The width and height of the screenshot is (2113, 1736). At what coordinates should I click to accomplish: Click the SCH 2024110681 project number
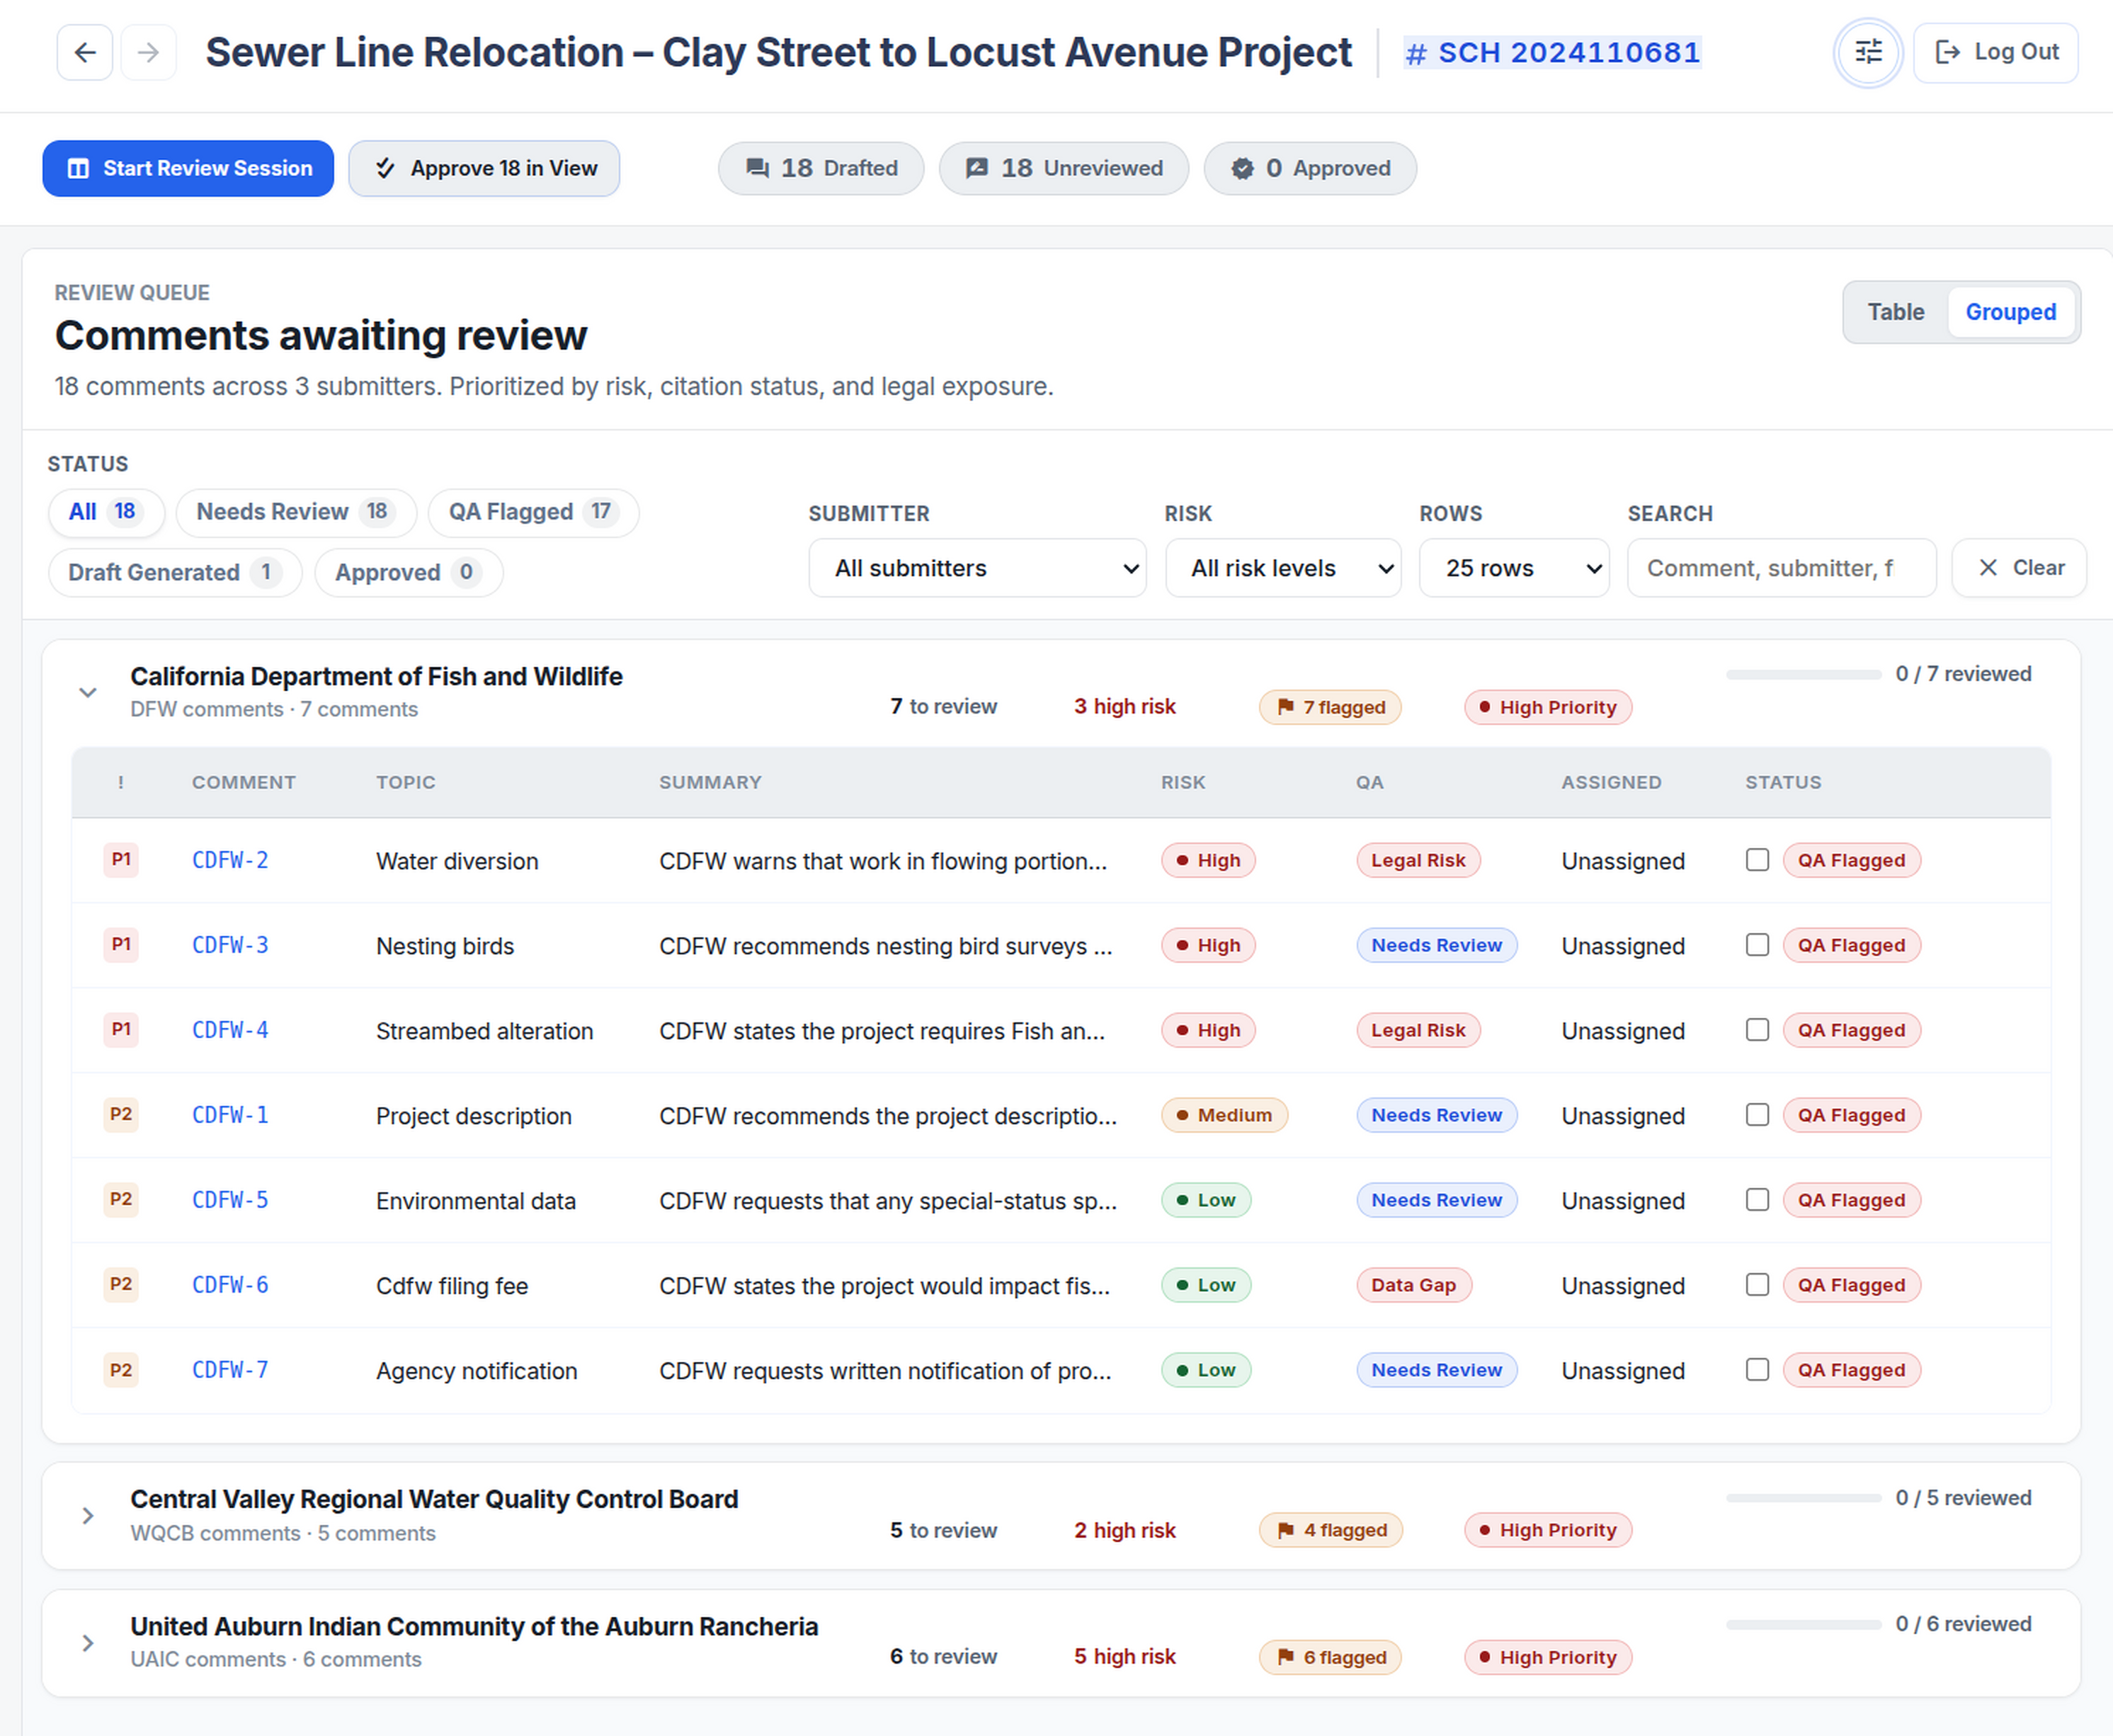pyautogui.click(x=1553, y=52)
